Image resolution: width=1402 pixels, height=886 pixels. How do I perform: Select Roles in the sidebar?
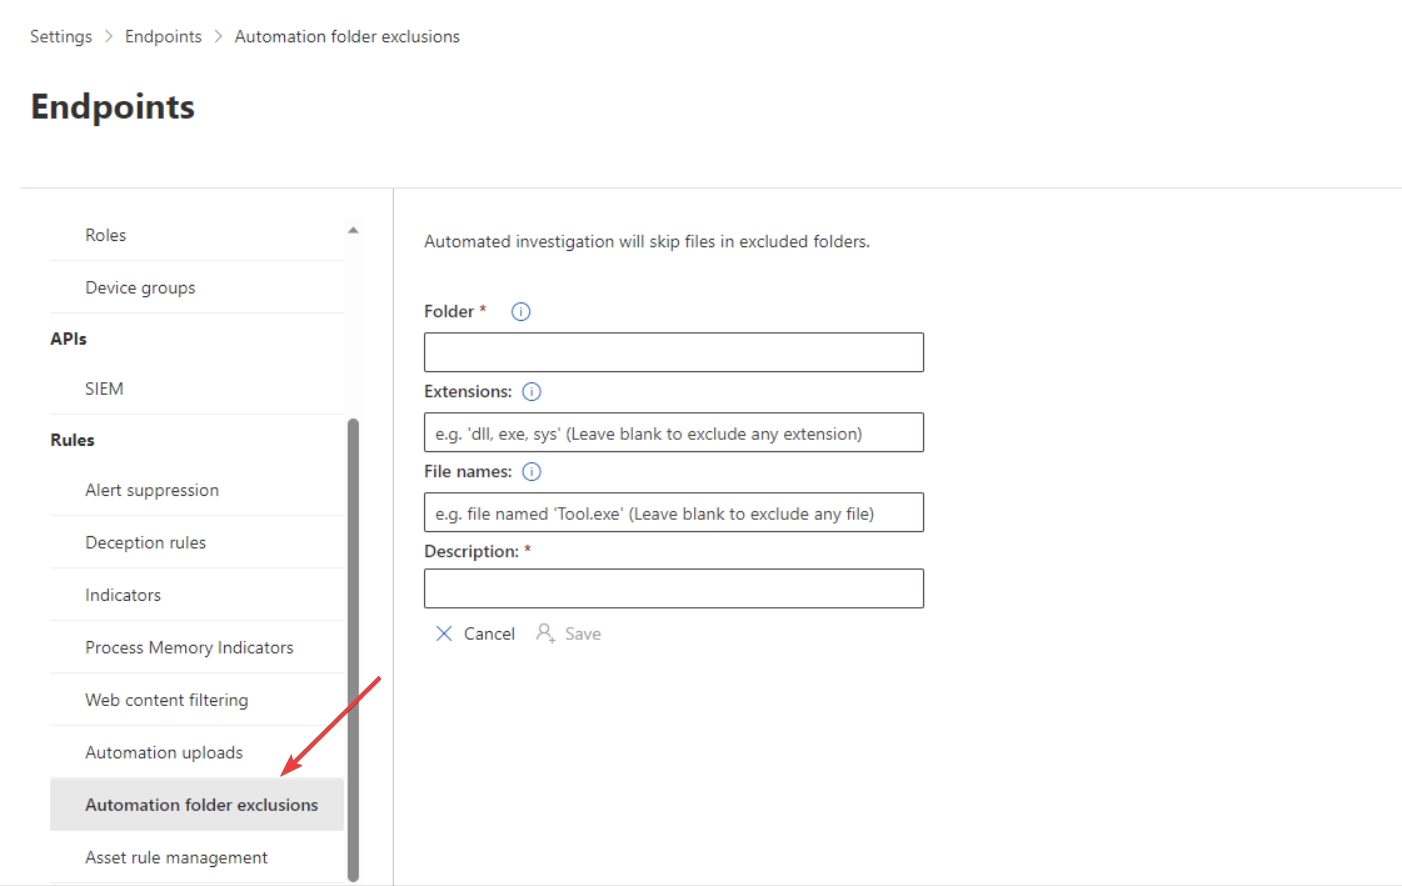tap(105, 235)
